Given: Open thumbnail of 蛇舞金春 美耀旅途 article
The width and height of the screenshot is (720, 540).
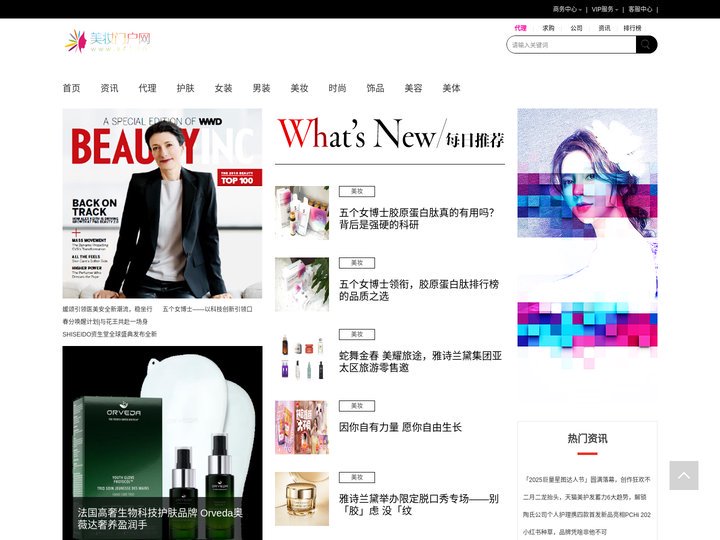Looking at the screenshot, I should point(302,356).
